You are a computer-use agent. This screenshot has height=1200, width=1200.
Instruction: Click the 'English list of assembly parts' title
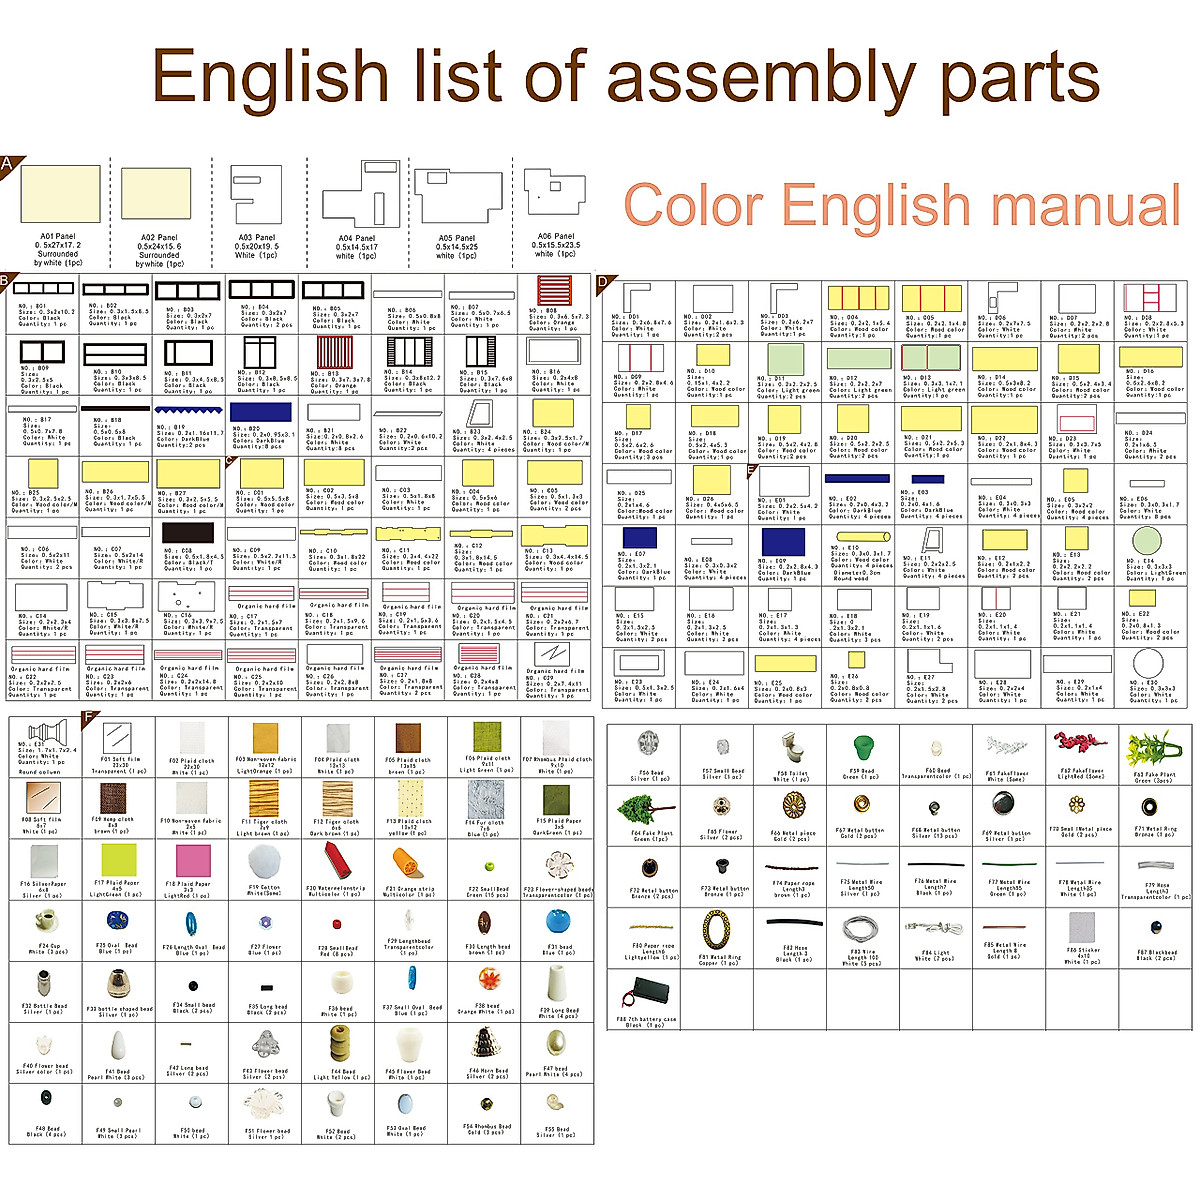(625, 78)
